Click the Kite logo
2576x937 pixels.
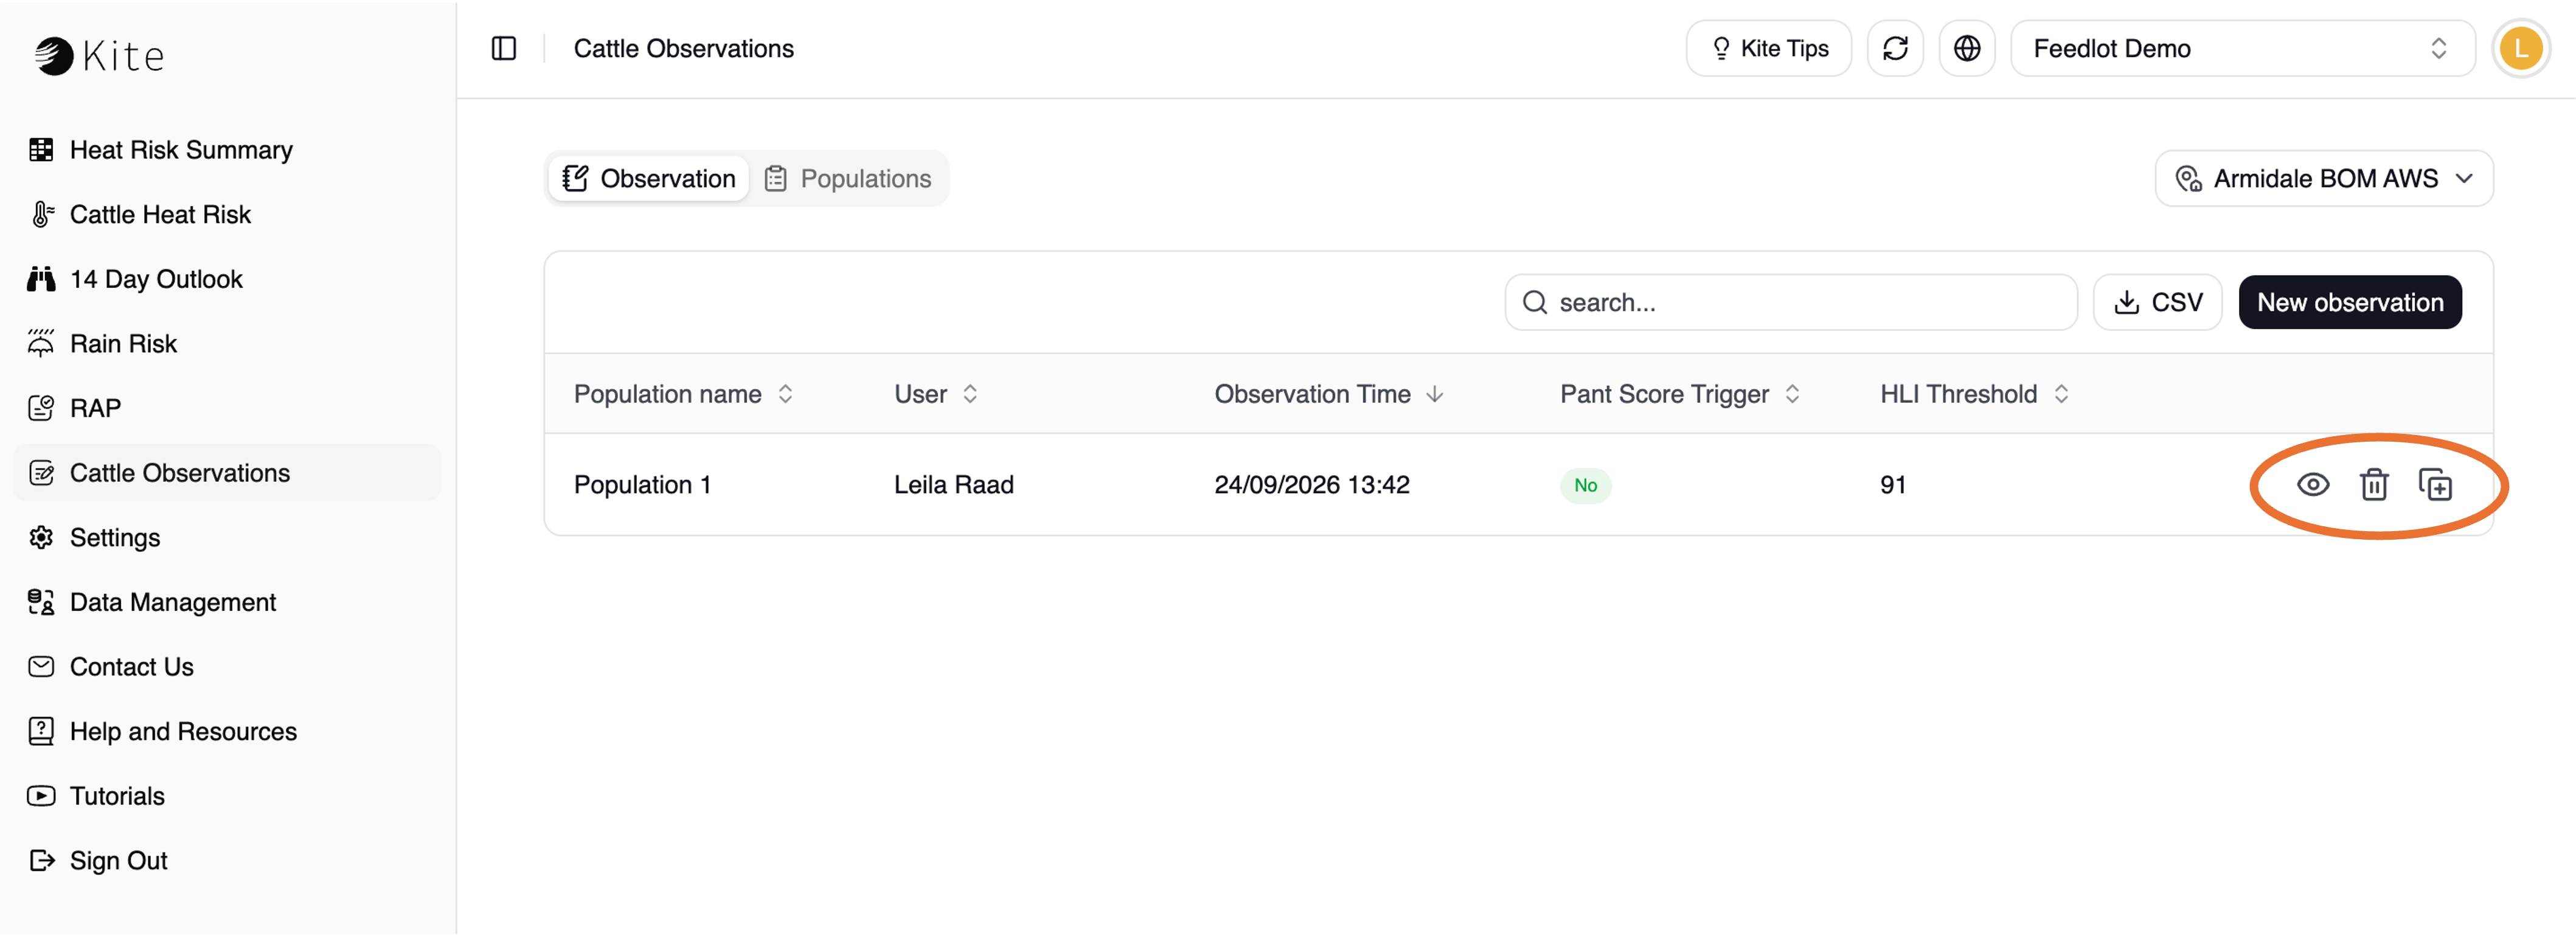click(99, 56)
